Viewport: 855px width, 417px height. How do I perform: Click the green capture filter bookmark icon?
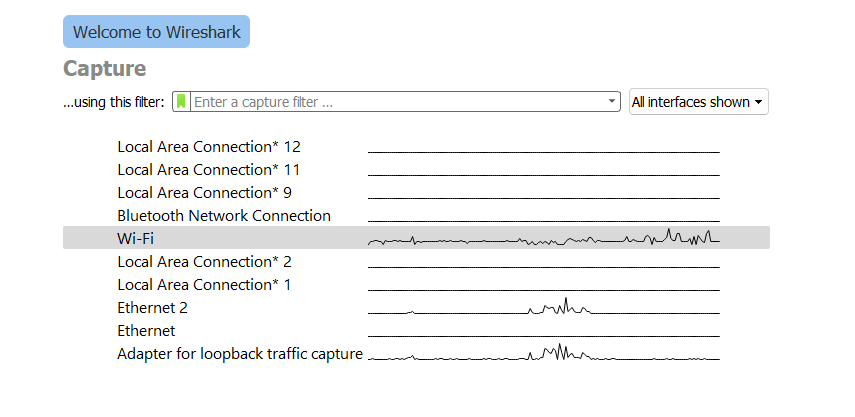[x=181, y=102]
